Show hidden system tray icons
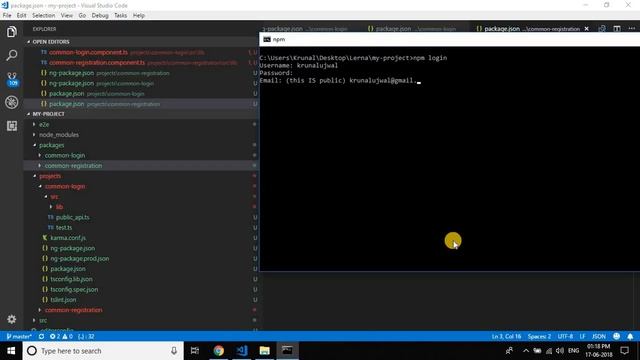640x360 pixels. pos(526,351)
